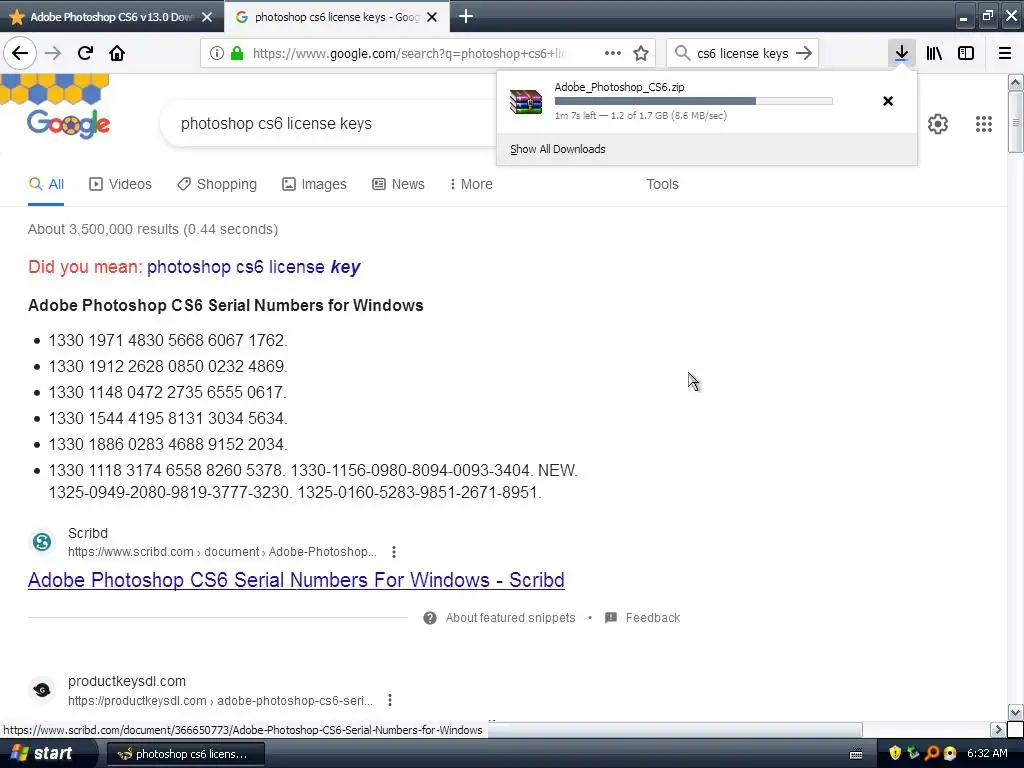Click the vertical scrollbar up arrow

click(x=1015, y=82)
